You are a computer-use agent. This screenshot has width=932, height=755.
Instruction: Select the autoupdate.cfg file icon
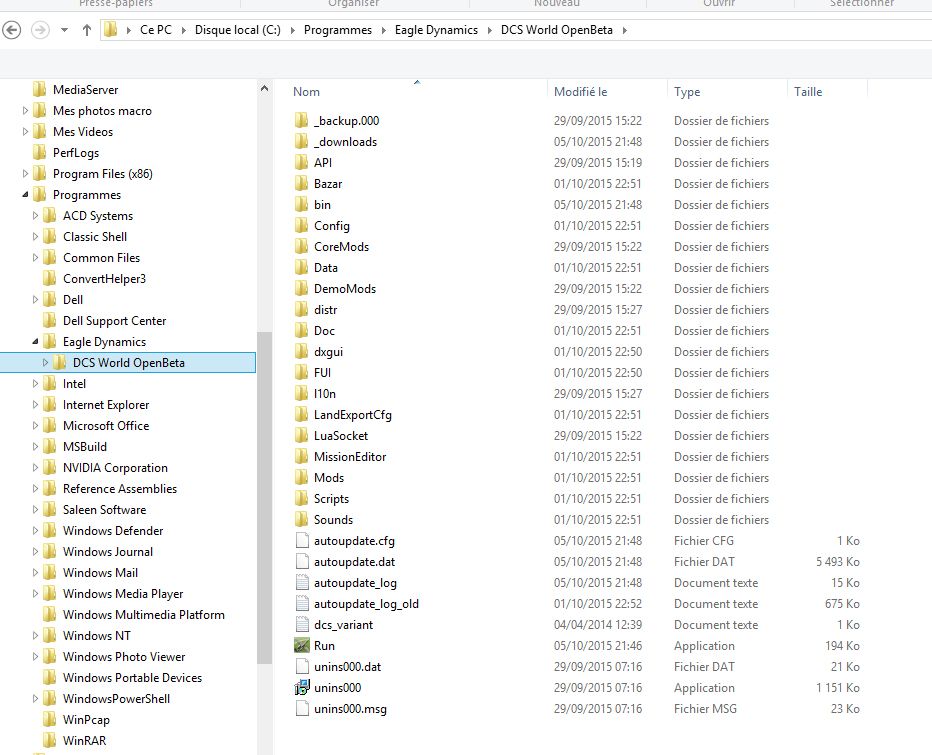point(303,541)
